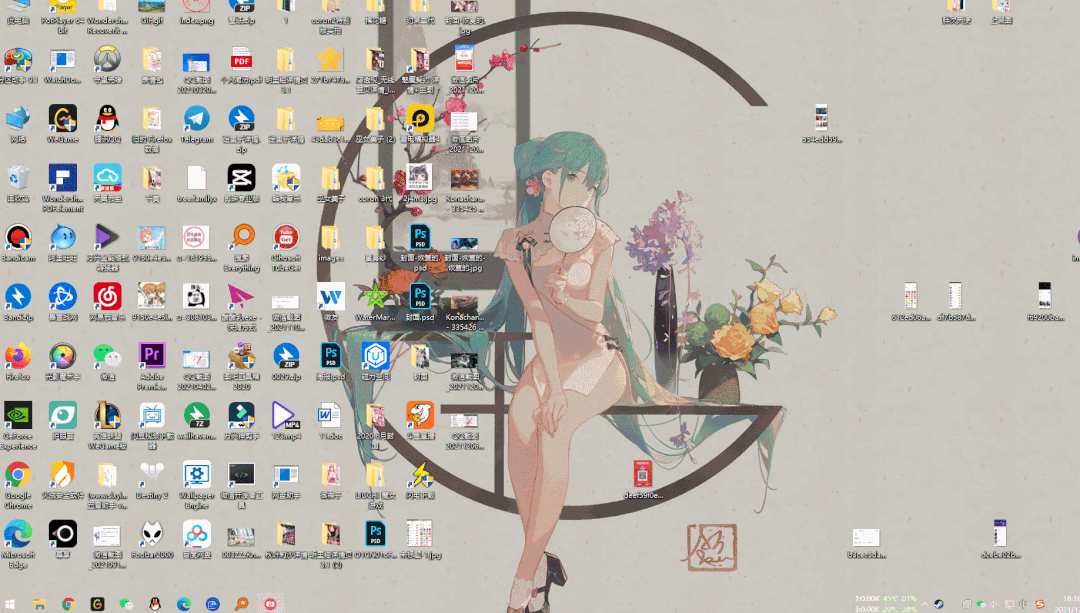Screen dimensions: 1080x613
Task: Open the Telegram desktop shortcut
Action: [x=196, y=124]
